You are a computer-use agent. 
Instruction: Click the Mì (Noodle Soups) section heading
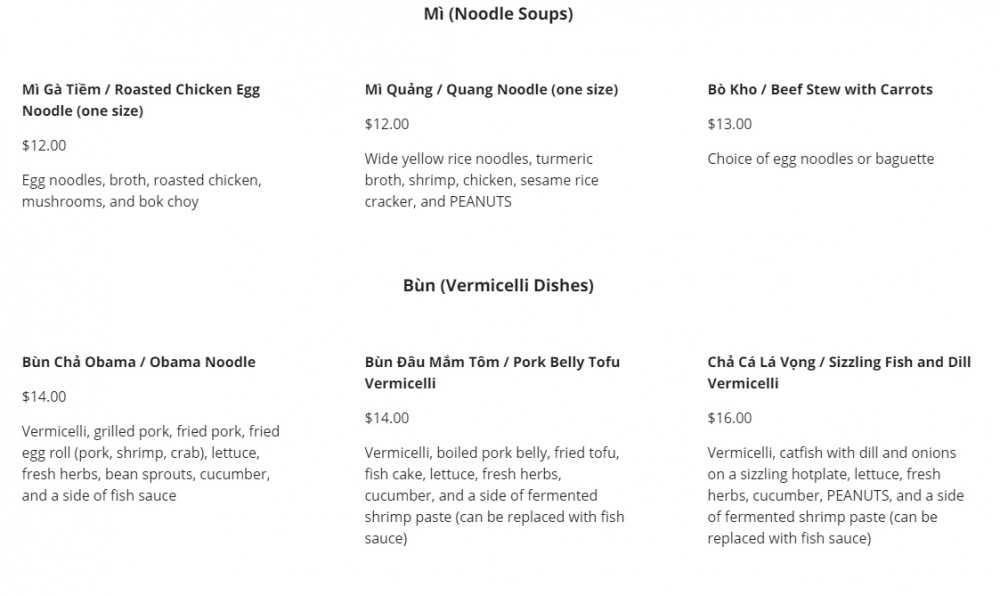click(x=498, y=14)
